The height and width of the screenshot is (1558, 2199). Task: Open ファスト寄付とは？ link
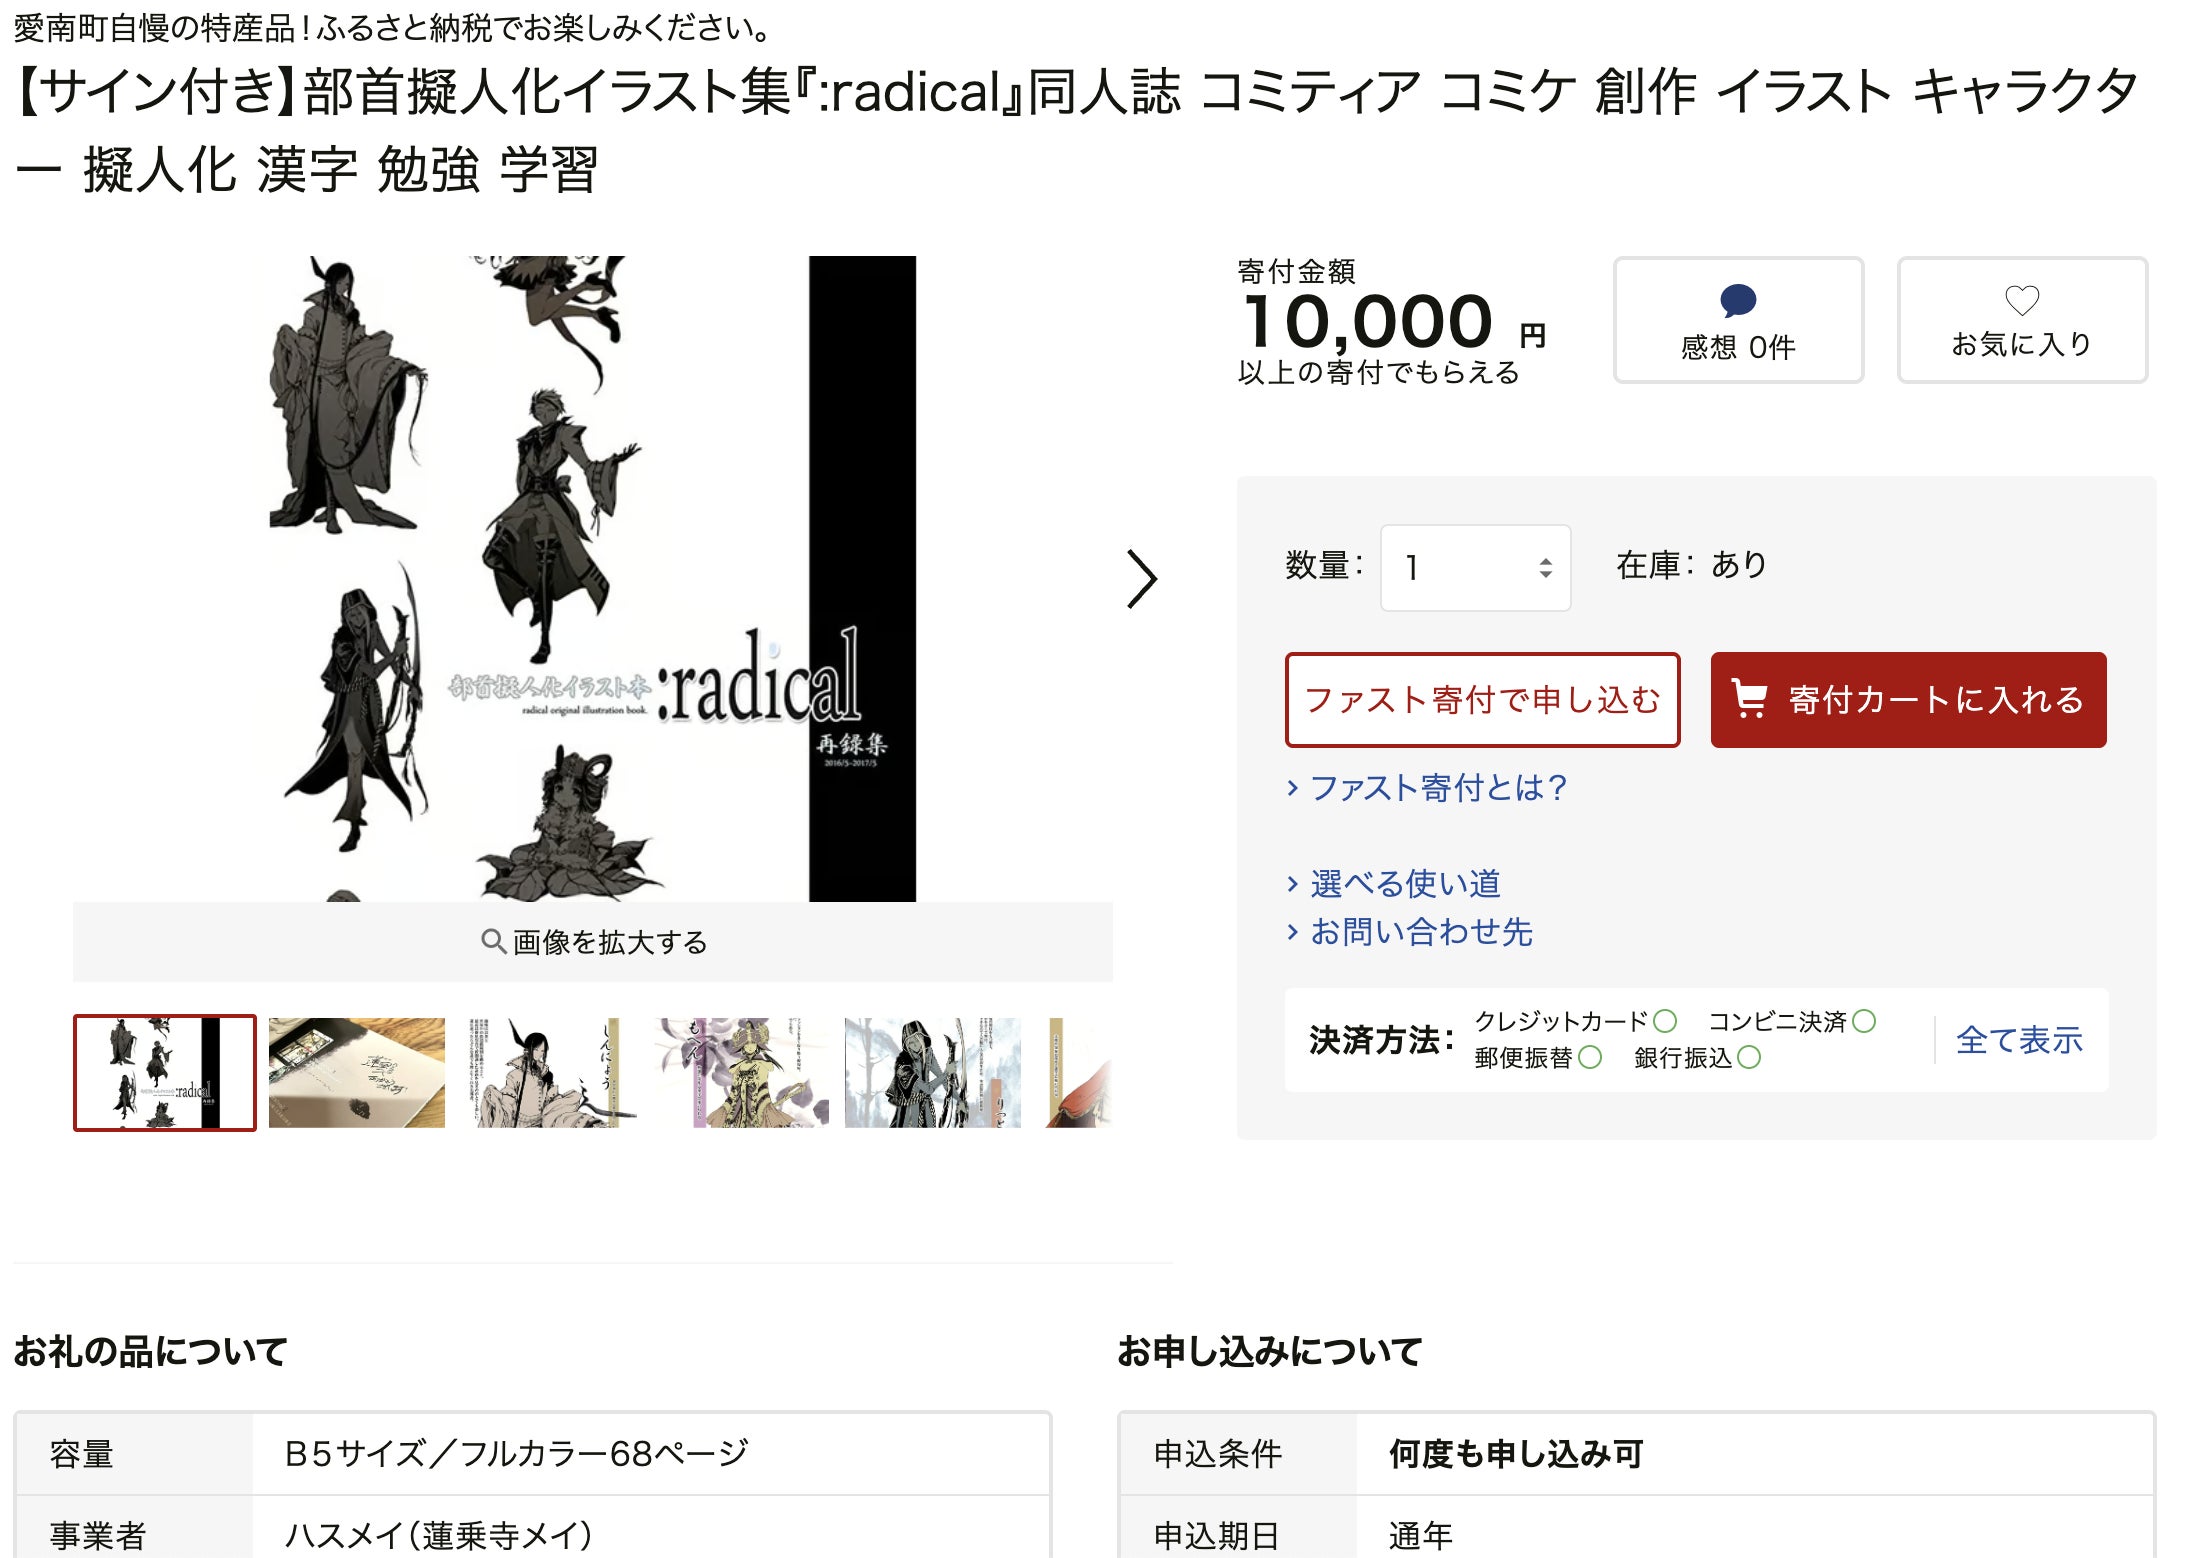point(1428,788)
